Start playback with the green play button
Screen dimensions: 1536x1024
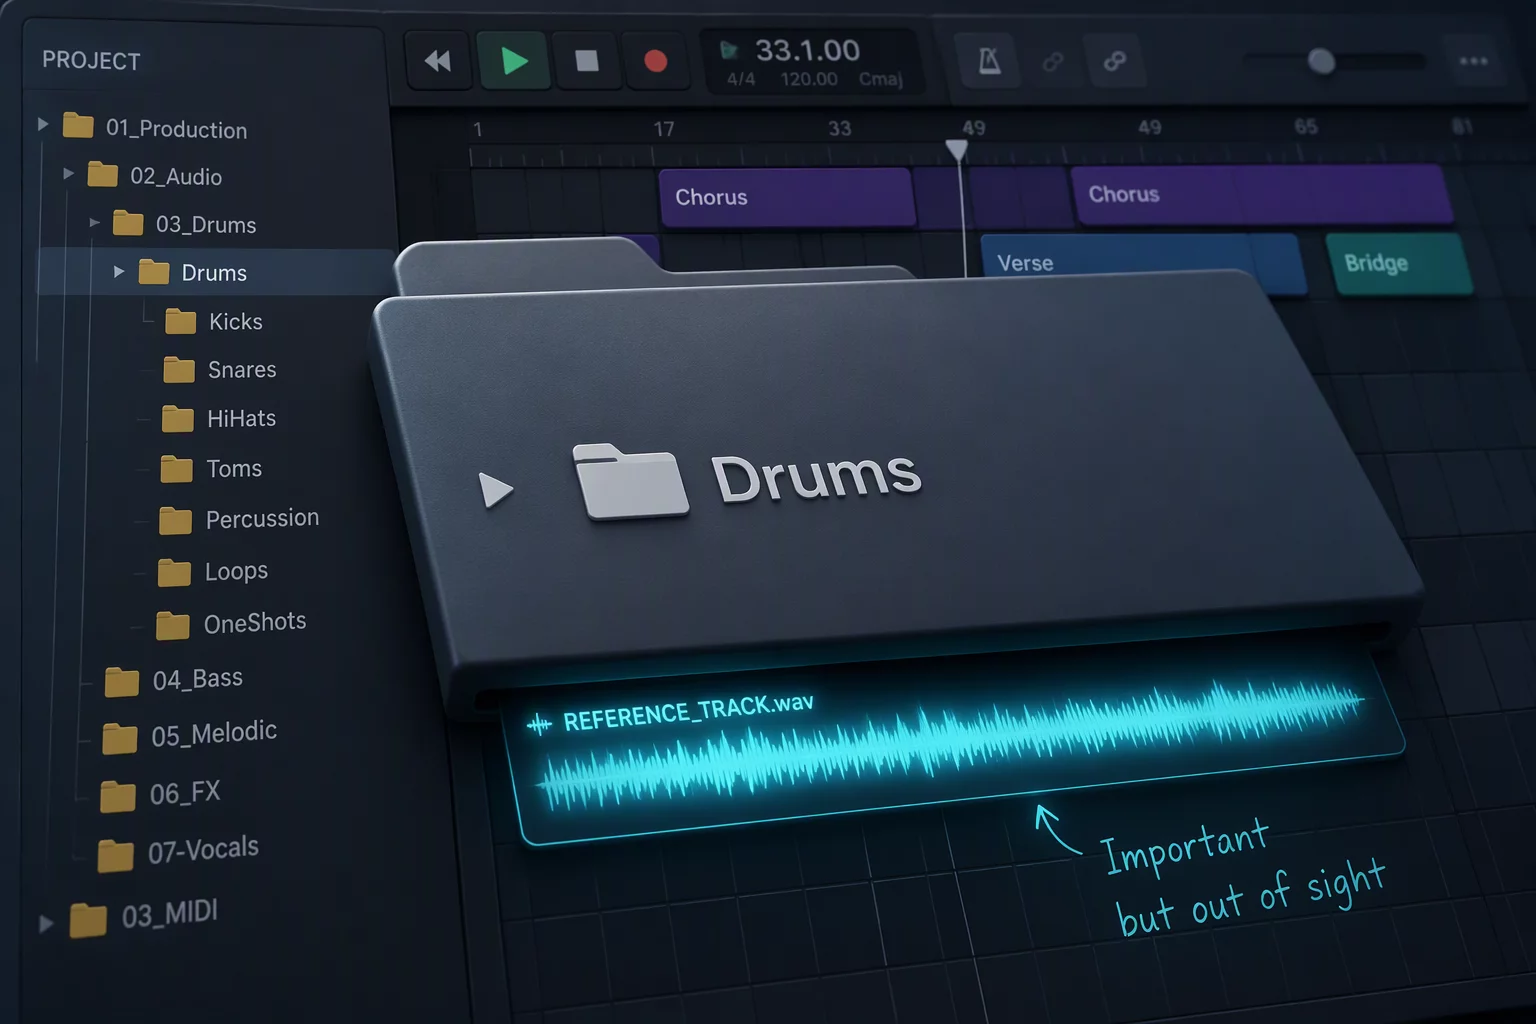pyautogui.click(x=513, y=61)
